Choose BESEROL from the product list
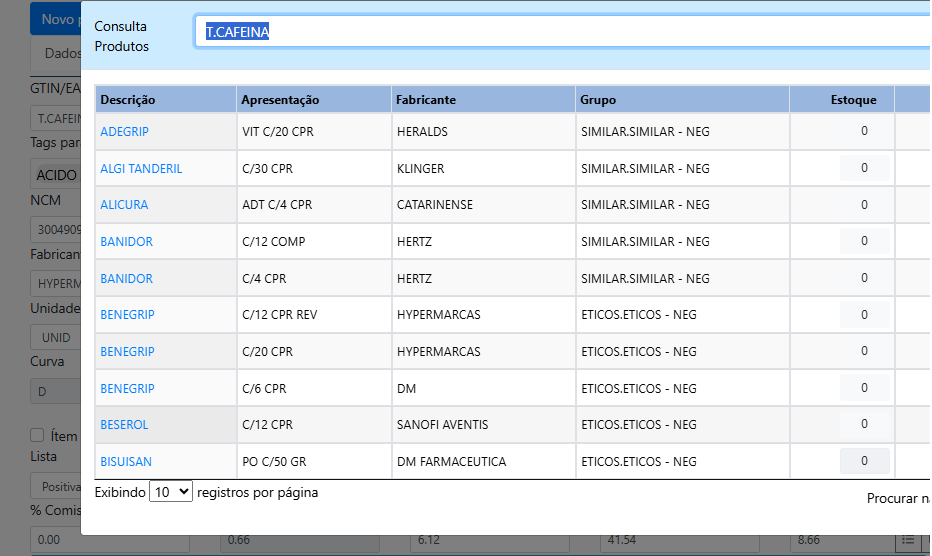Screen dimensions: 932x556 pyautogui.click(x=124, y=425)
